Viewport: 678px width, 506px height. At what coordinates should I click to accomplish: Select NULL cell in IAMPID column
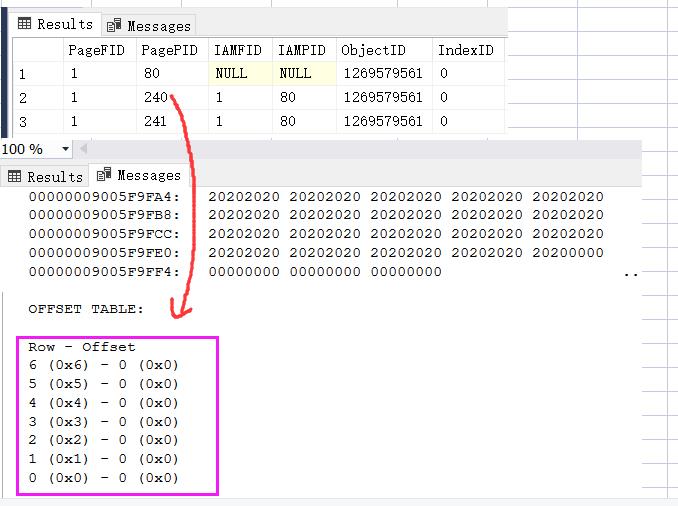pyautogui.click(x=304, y=73)
